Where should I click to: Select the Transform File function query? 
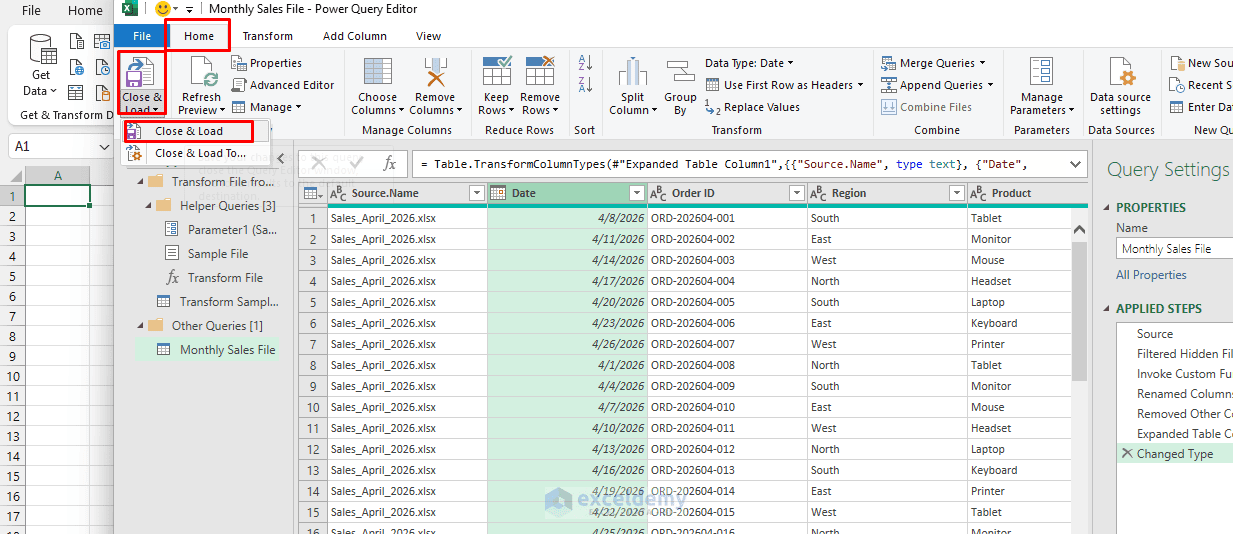pos(225,278)
